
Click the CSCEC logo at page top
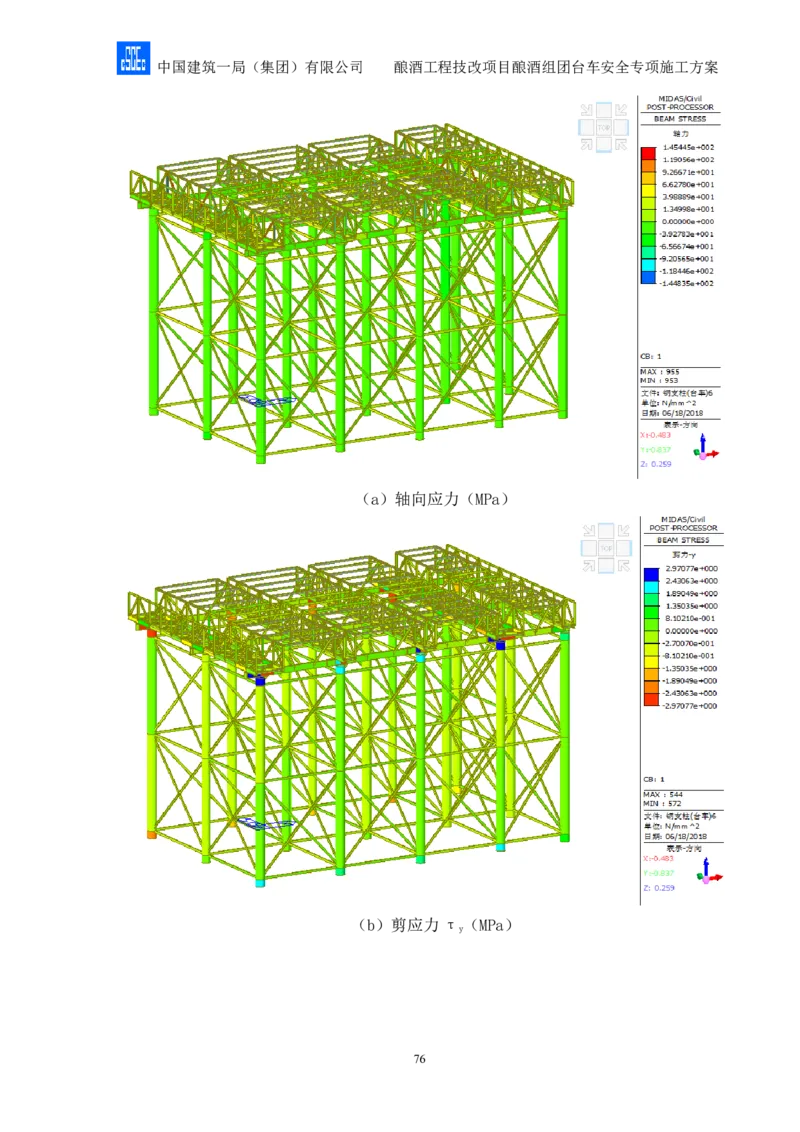pyautogui.click(x=131, y=60)
